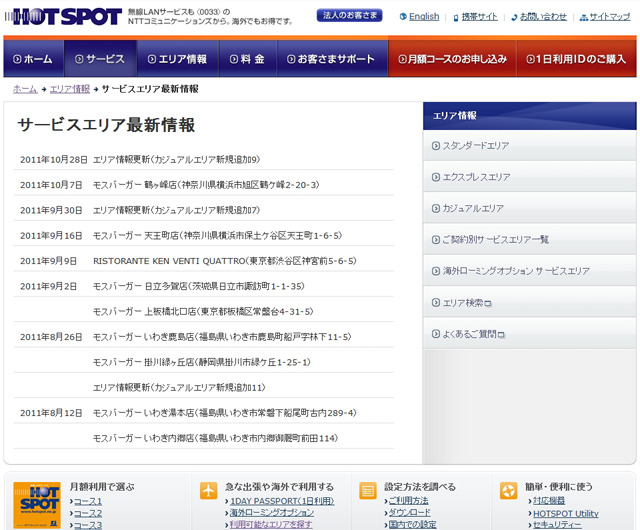Open the 携帯サイト link
Viewport: 640px width, 530px height.
(x=480, y=17)
